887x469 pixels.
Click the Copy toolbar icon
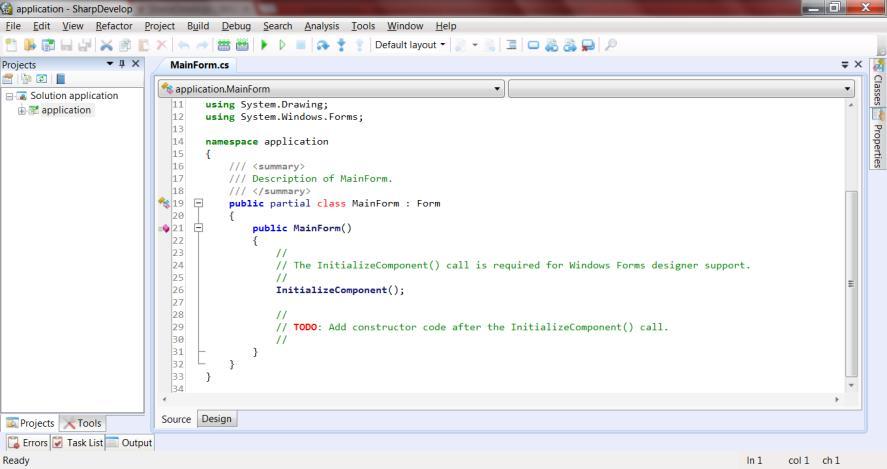coord(125,45)
